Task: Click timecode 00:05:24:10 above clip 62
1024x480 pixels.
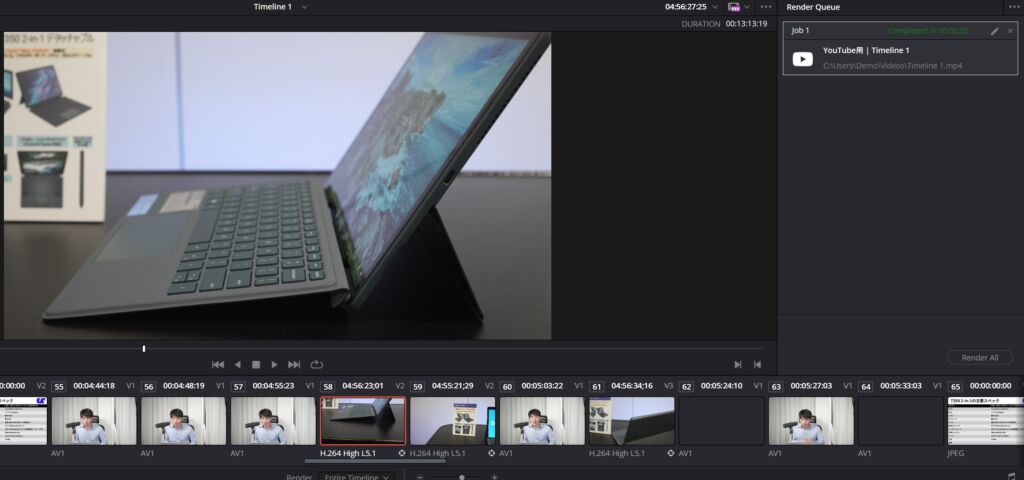Action: [x=722, y=386]
